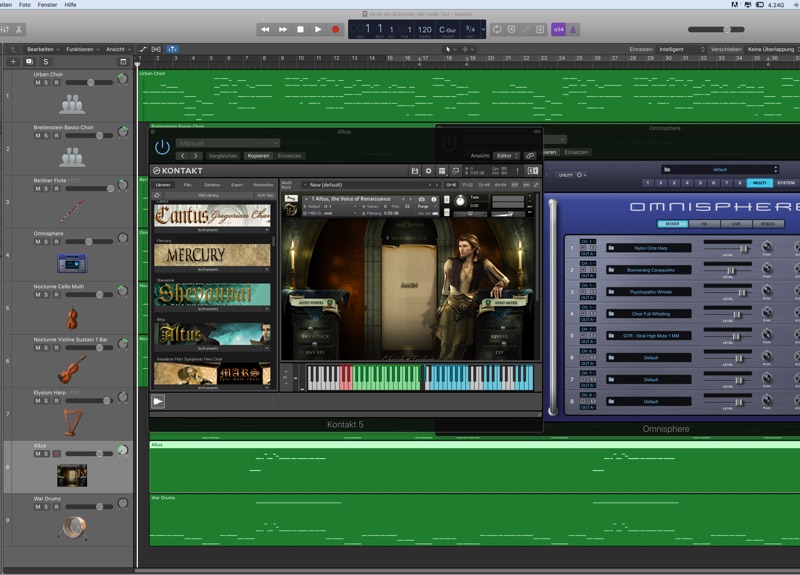Click Add Library button in Kontakt browser

click(x=208, y=195)
